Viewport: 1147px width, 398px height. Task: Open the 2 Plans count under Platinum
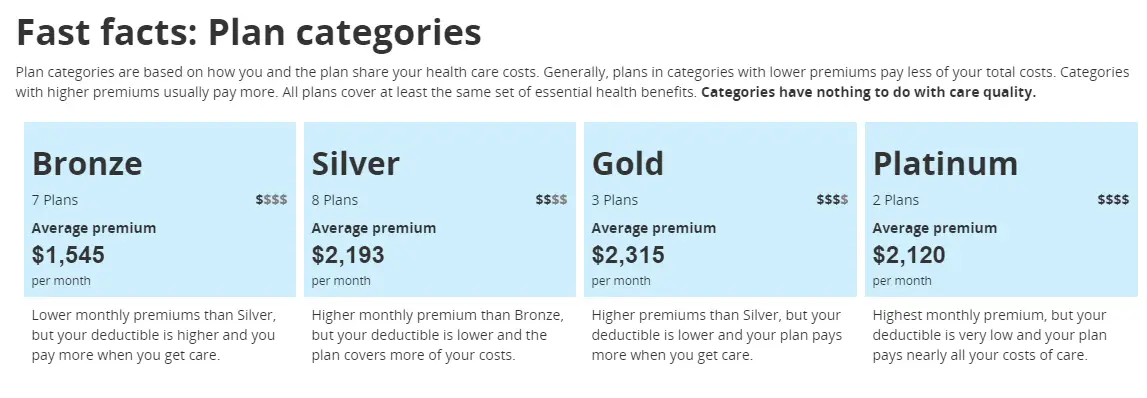896,200
